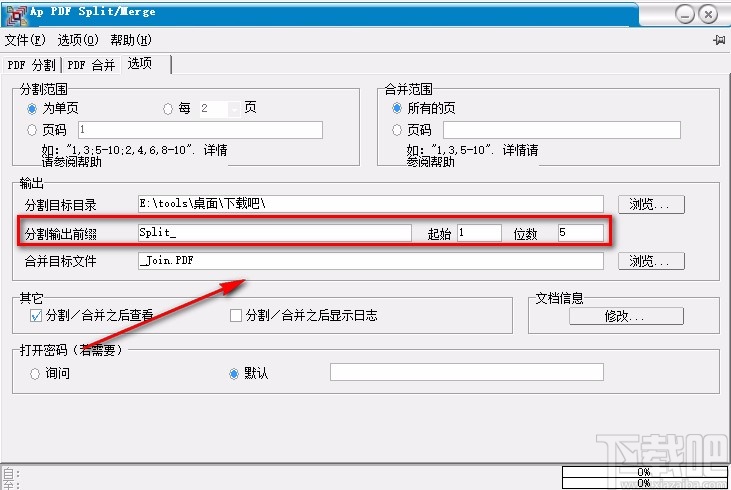Image resolution: width=731 pixels, height=490 pixels.
Task: Expand the pages-per-split dropdown showing 2
Action: (234, 109)
